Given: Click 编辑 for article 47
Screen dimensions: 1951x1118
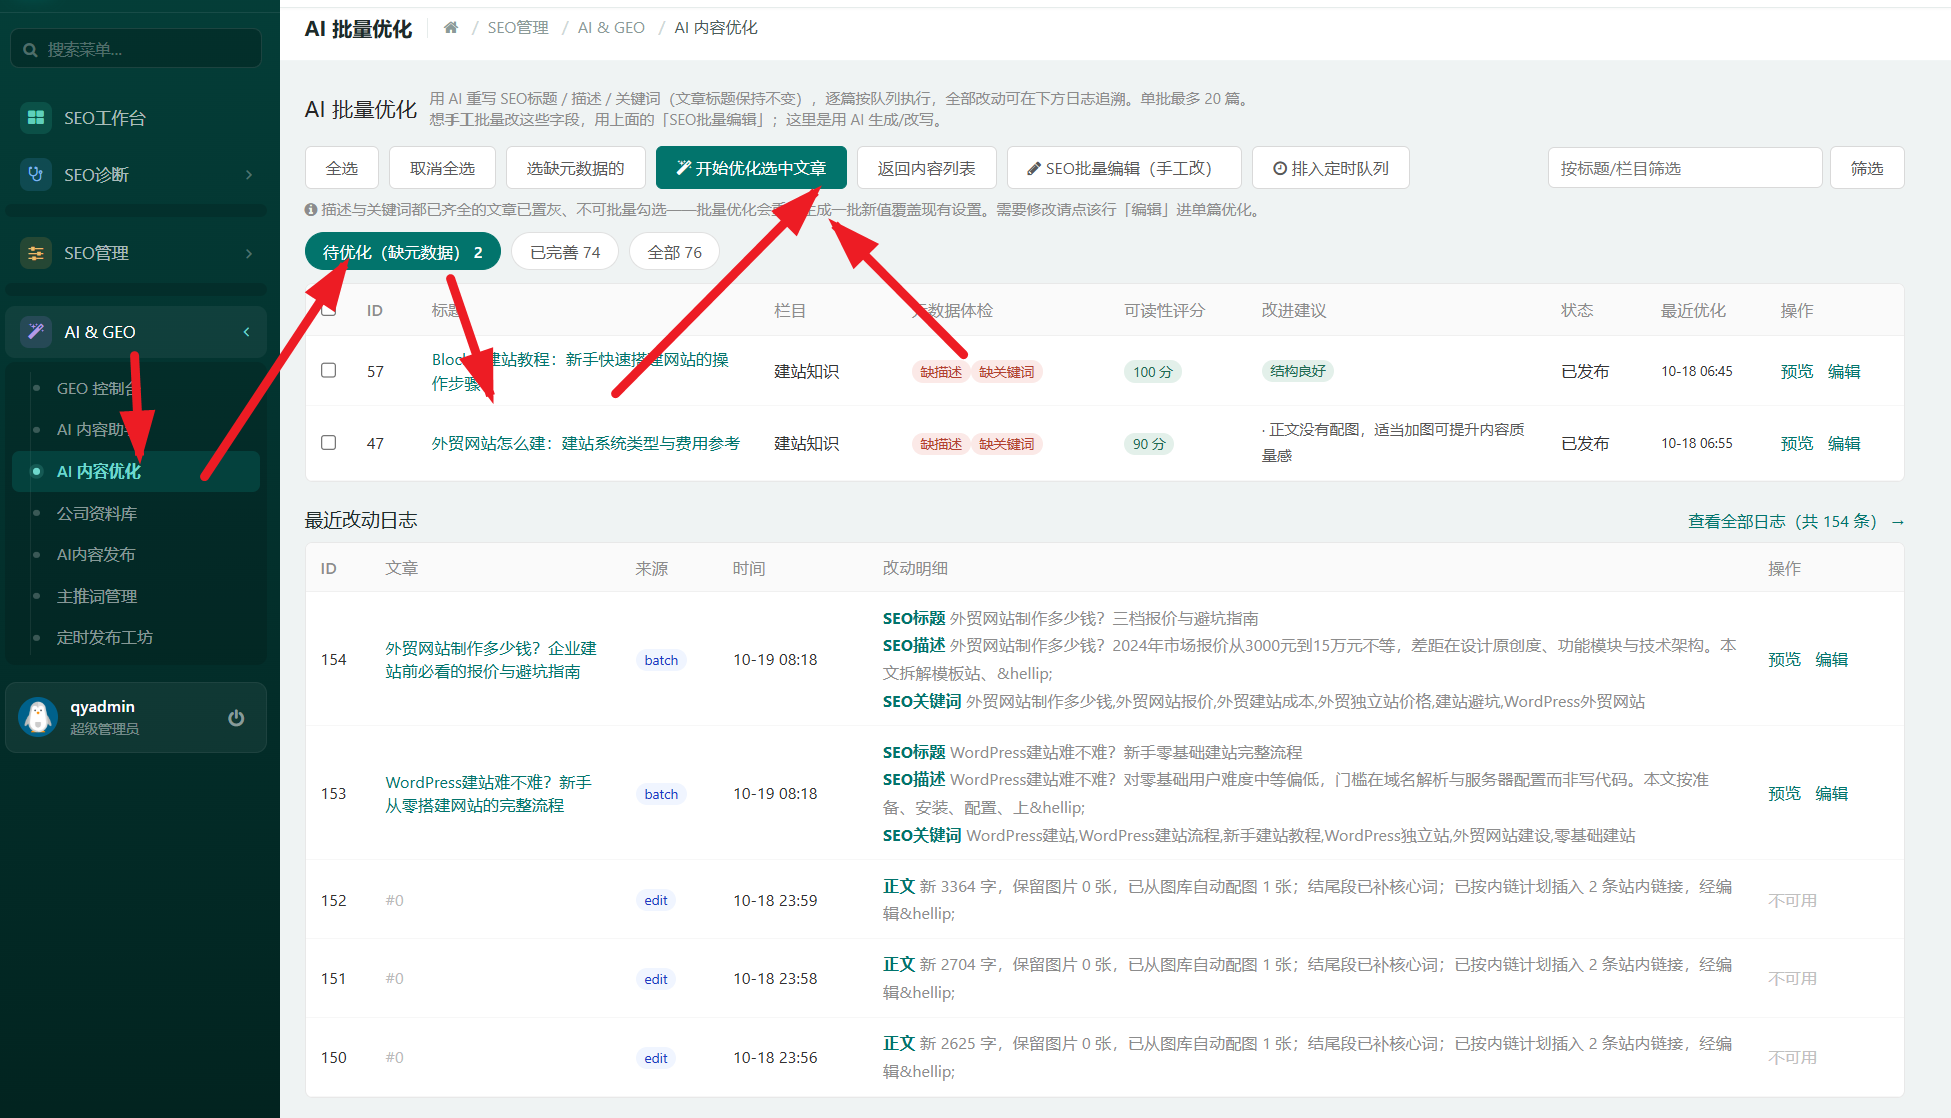Looking at the screenshot, I should [x=1844, y=443].
